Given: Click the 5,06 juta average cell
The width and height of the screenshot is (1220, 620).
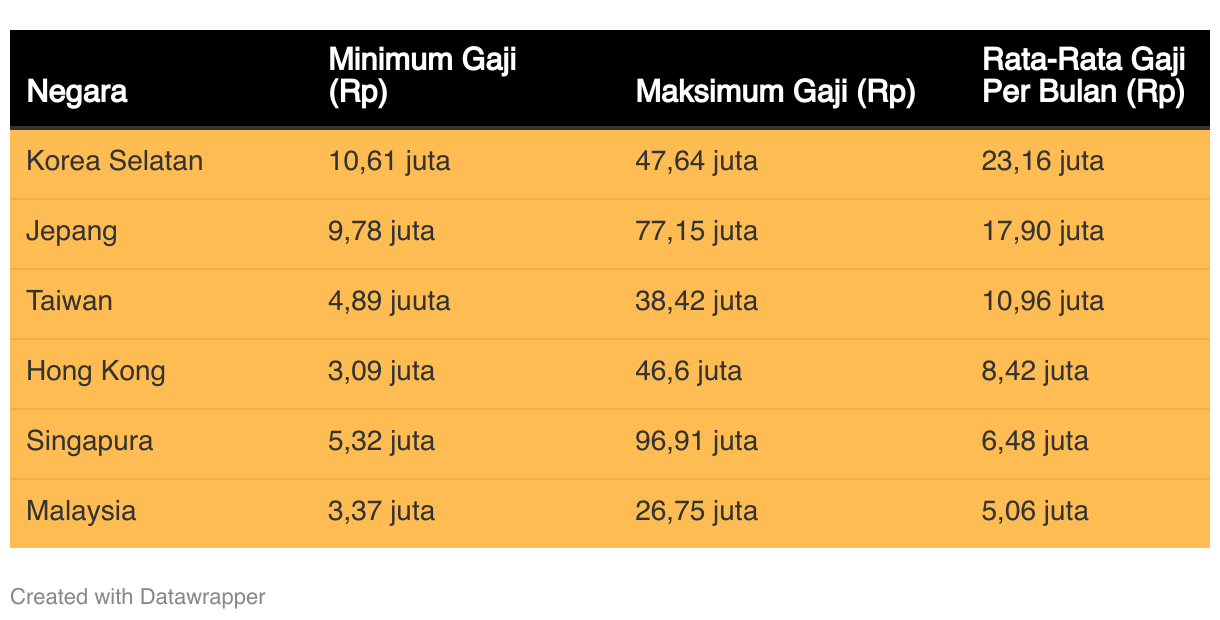Looking at the screenshot, I should click(1035, 511).
